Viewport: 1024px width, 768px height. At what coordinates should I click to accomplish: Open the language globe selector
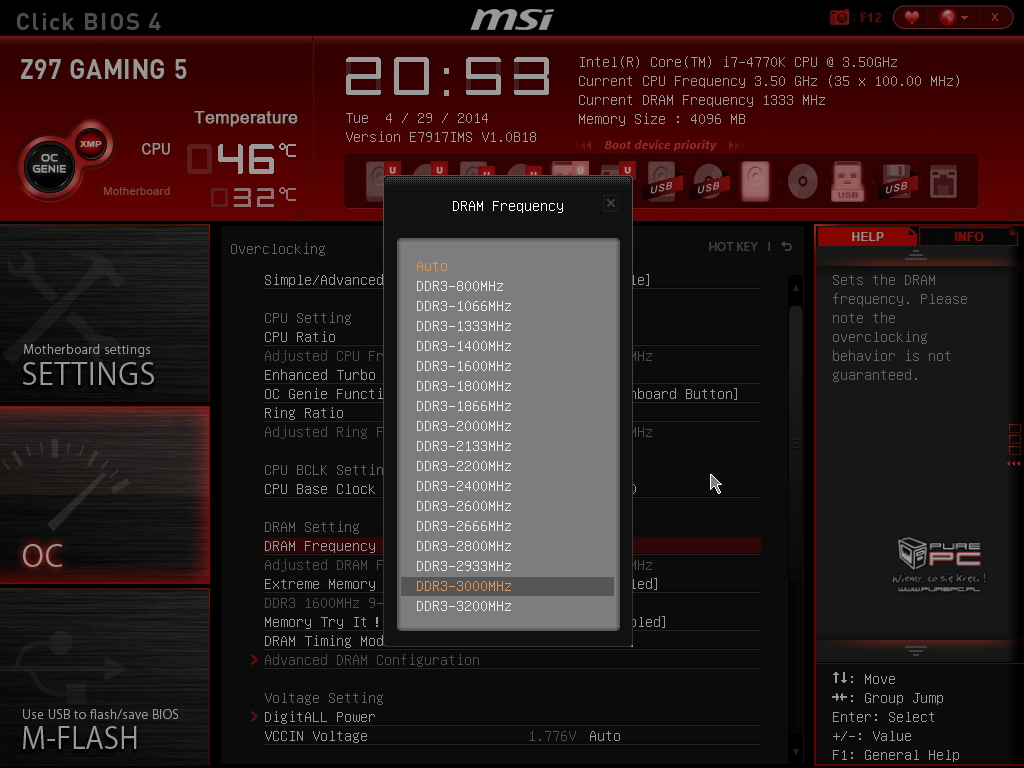[x=953, y=18]
